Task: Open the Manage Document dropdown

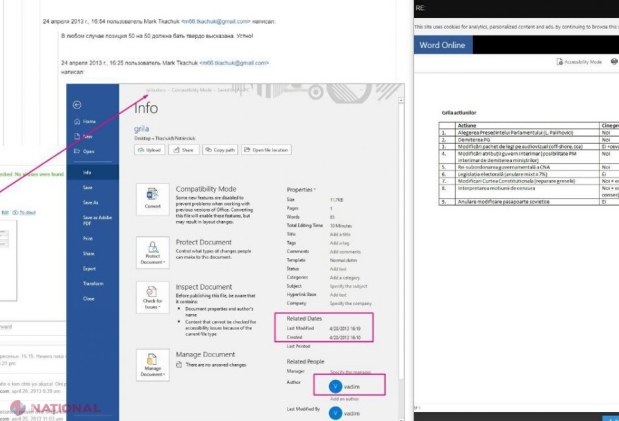Action: [152, 365]
